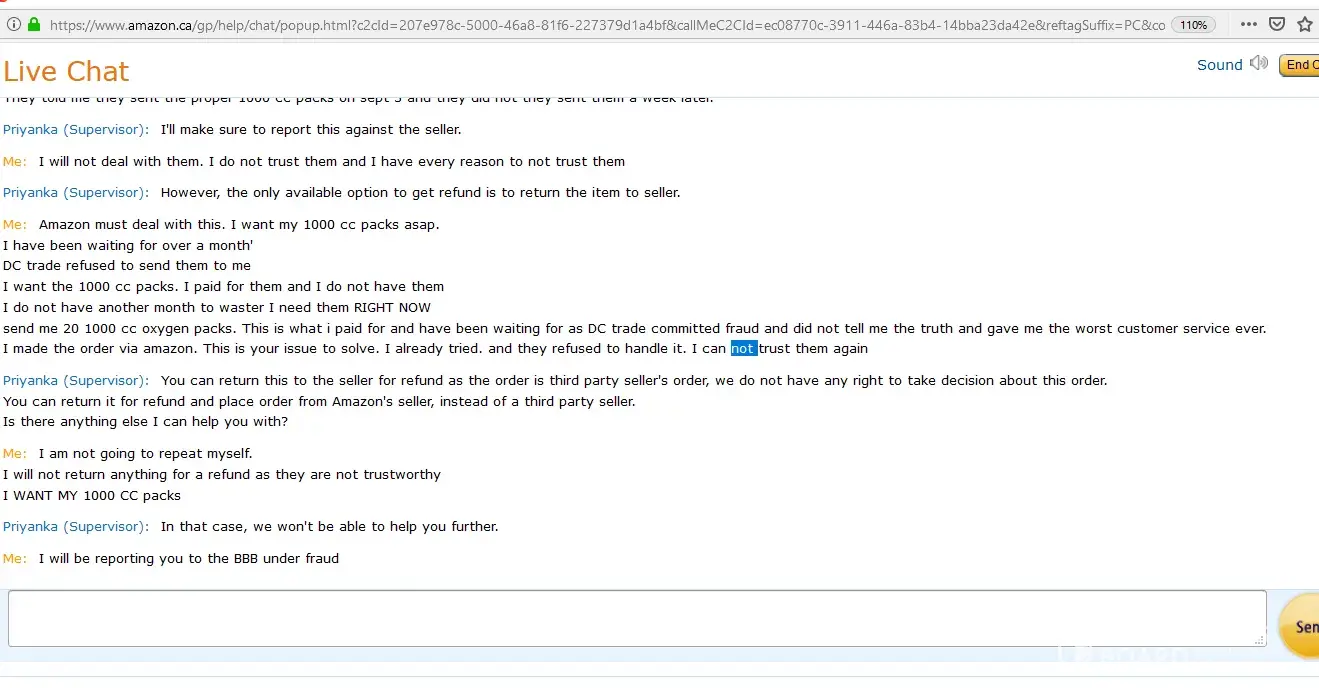Toggle the chat sound speaker icon
1319x688 pixels.
point(1259,64)
